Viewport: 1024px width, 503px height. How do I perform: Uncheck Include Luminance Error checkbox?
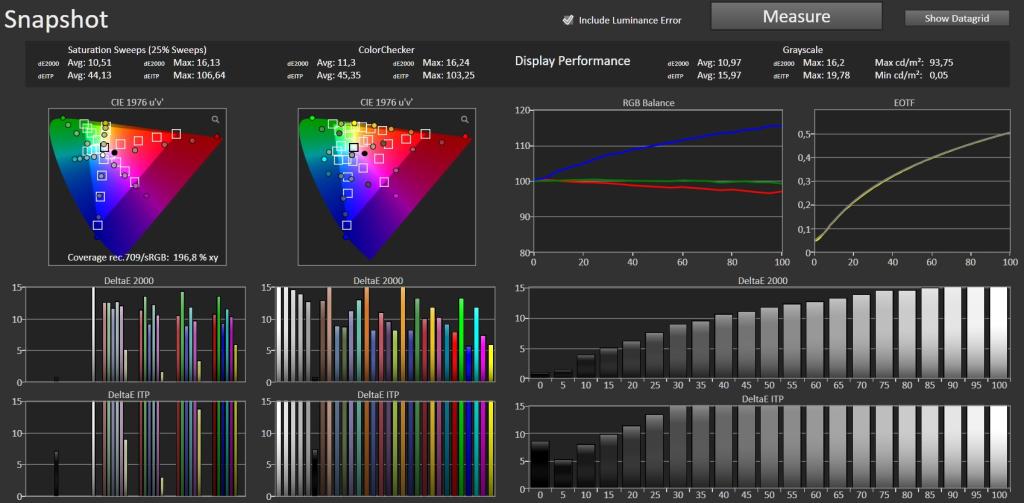(568, 20)
